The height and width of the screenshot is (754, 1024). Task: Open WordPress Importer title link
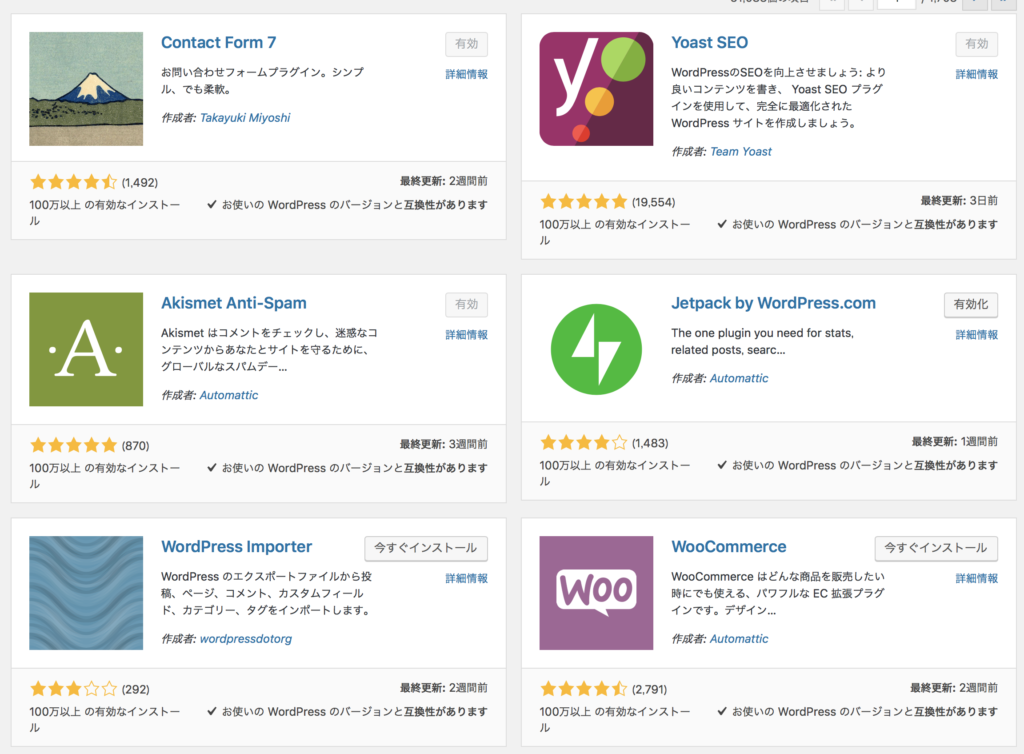[x=236, y=546]
